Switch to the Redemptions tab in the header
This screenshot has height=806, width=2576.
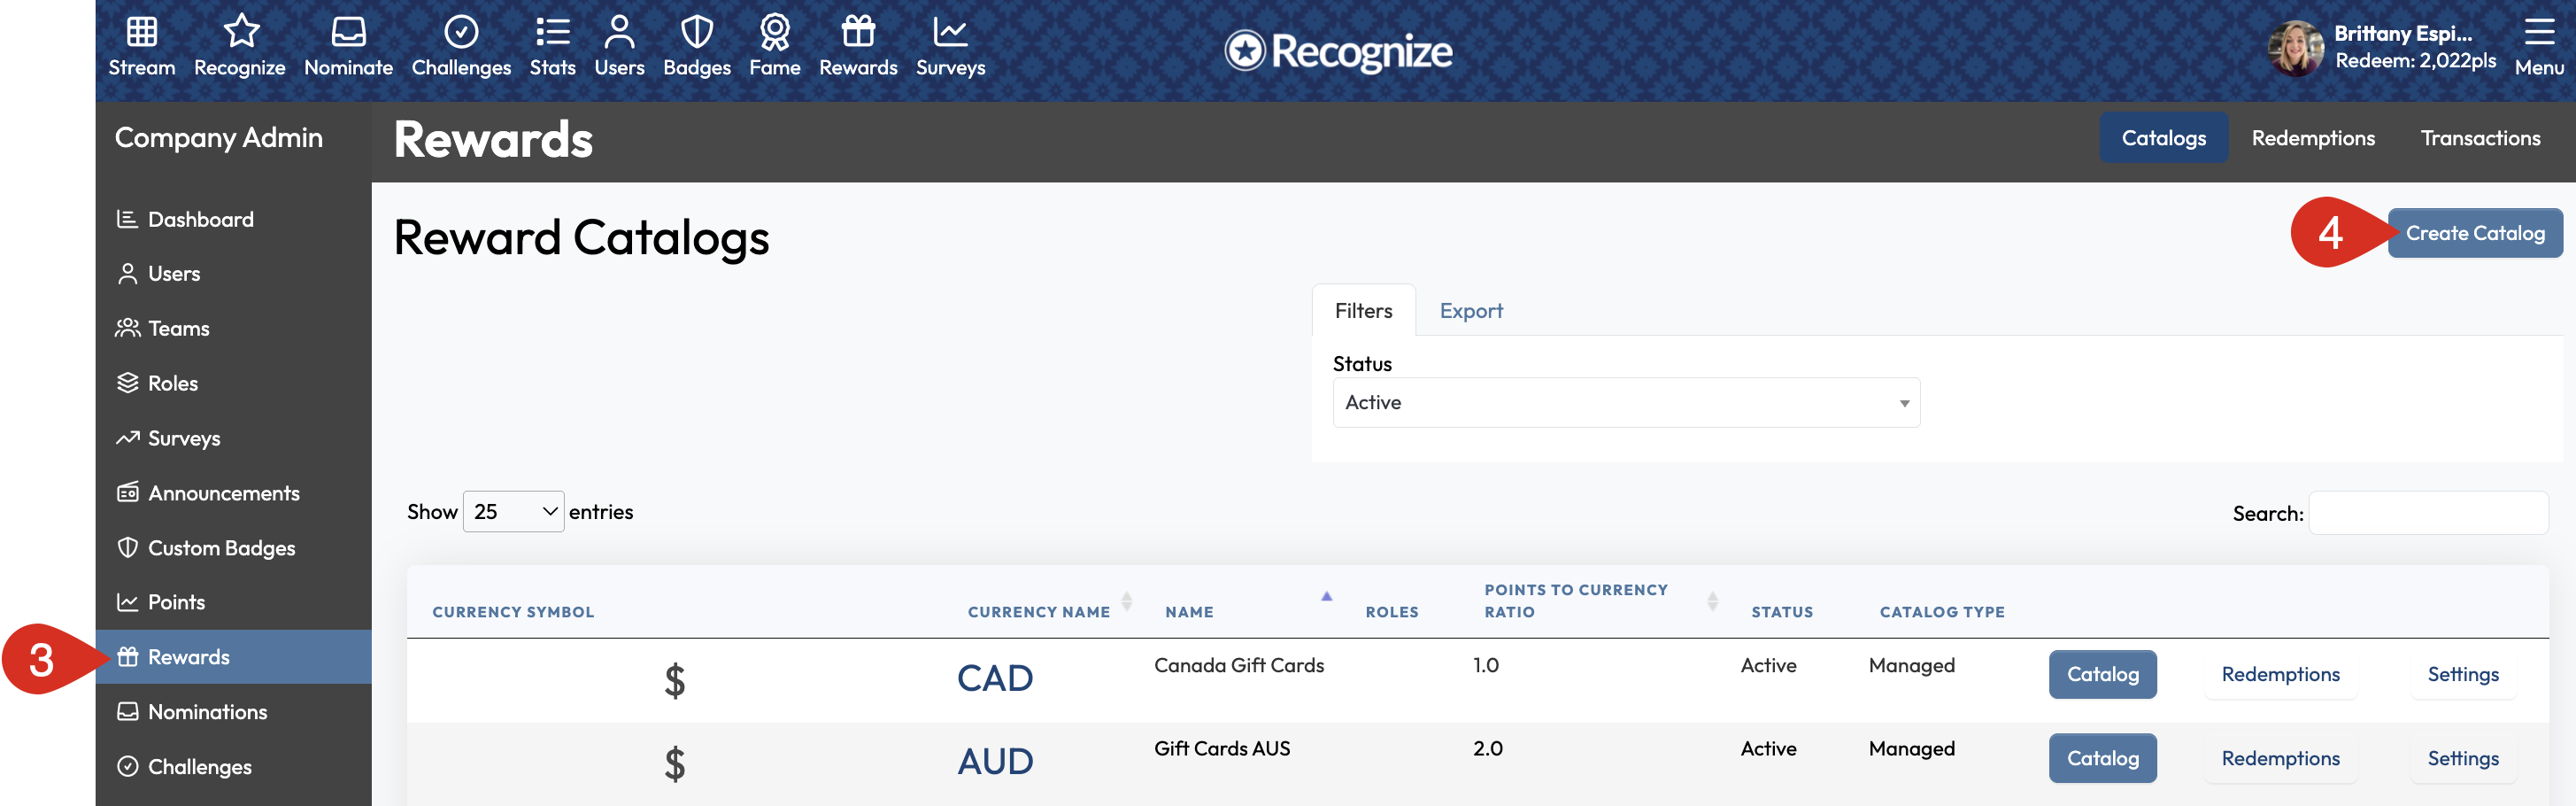point(2313,138)
